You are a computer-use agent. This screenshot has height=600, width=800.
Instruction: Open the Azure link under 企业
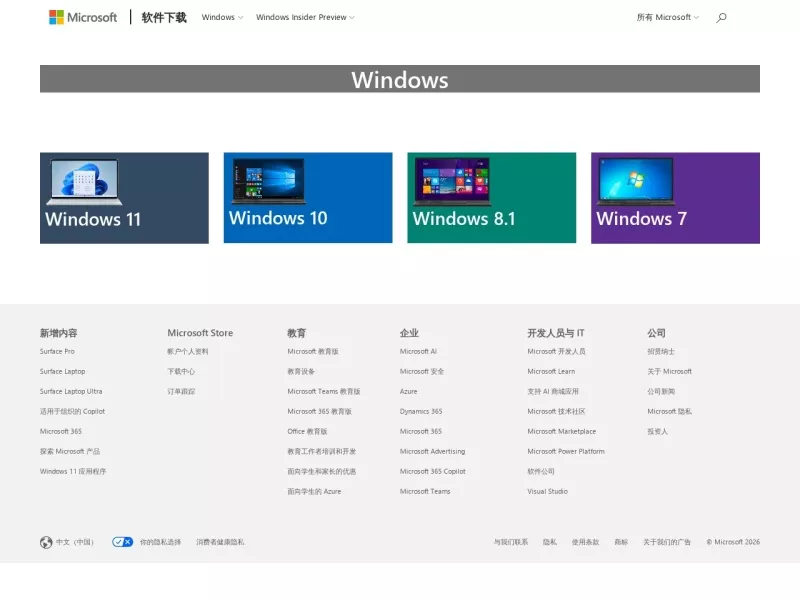(x=408, y=391)
